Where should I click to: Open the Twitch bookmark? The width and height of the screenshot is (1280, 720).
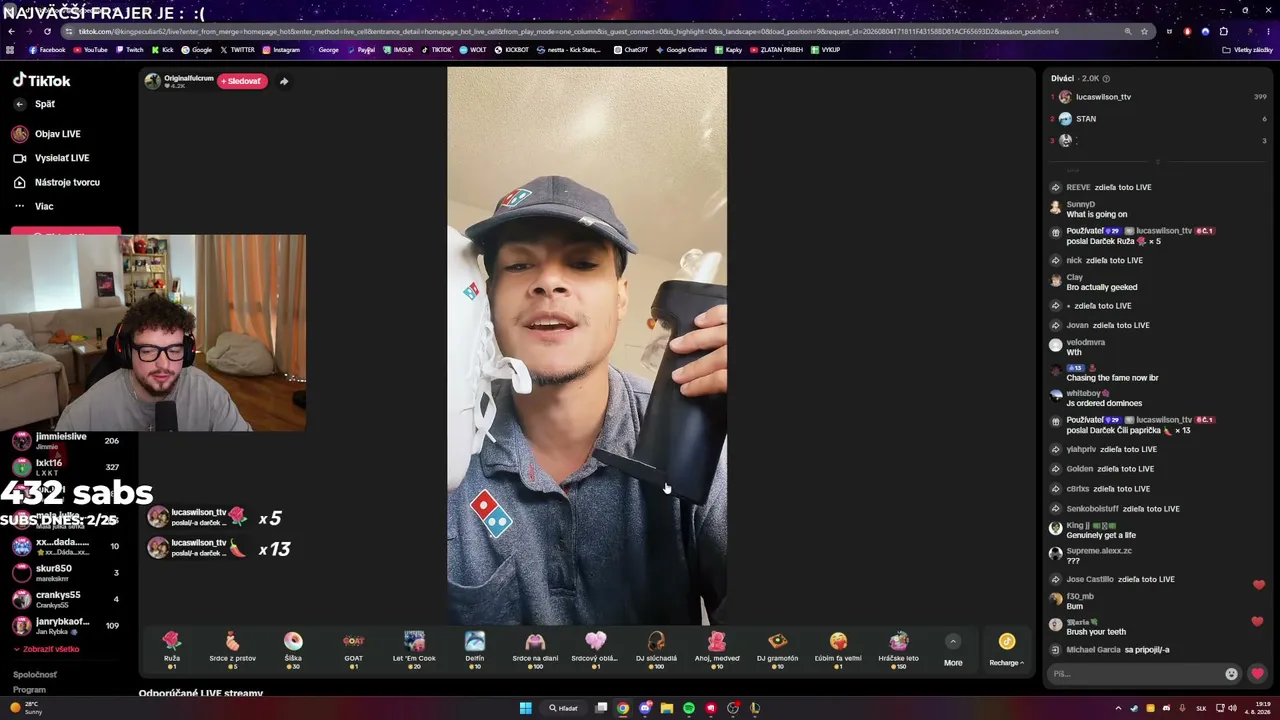pos(129,50)
